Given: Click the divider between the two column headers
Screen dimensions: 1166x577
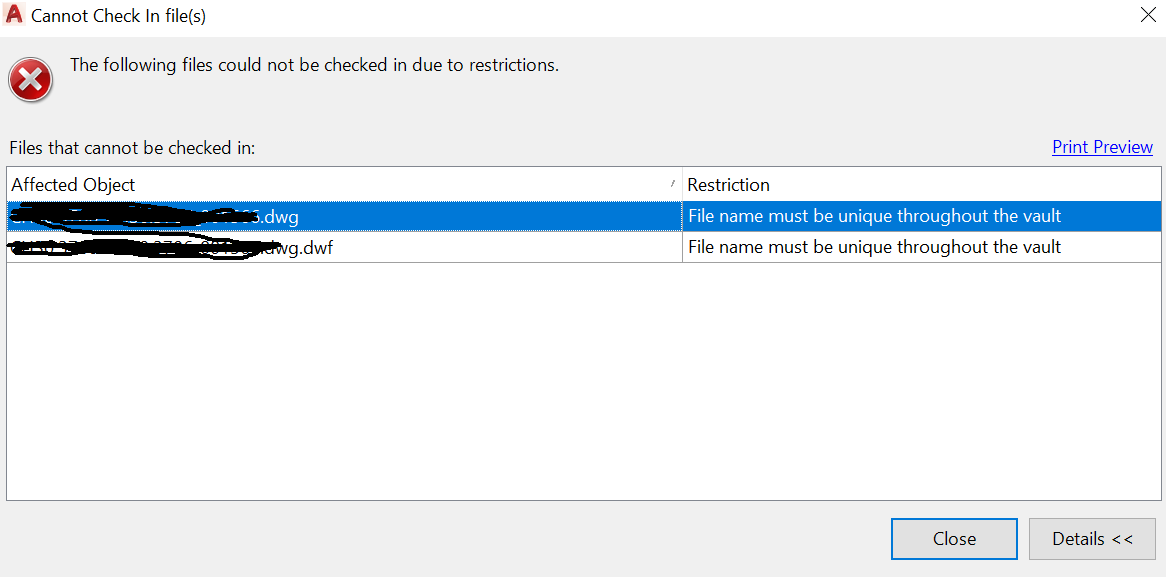Looking at the screenshot, I should pos(682,185).
